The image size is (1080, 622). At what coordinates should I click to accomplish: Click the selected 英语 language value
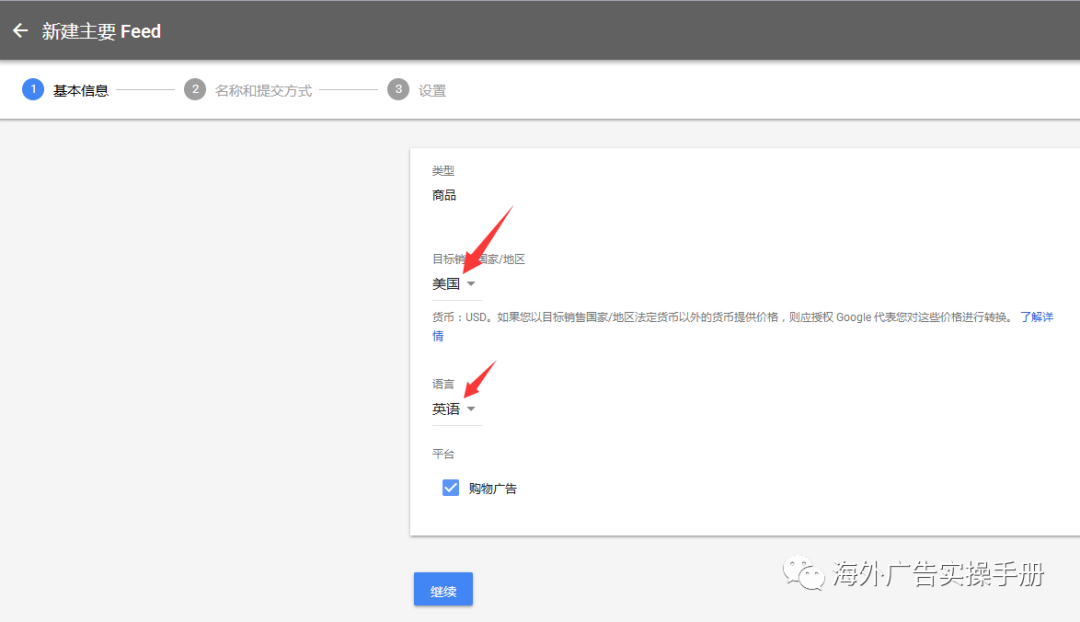point(446,409)
